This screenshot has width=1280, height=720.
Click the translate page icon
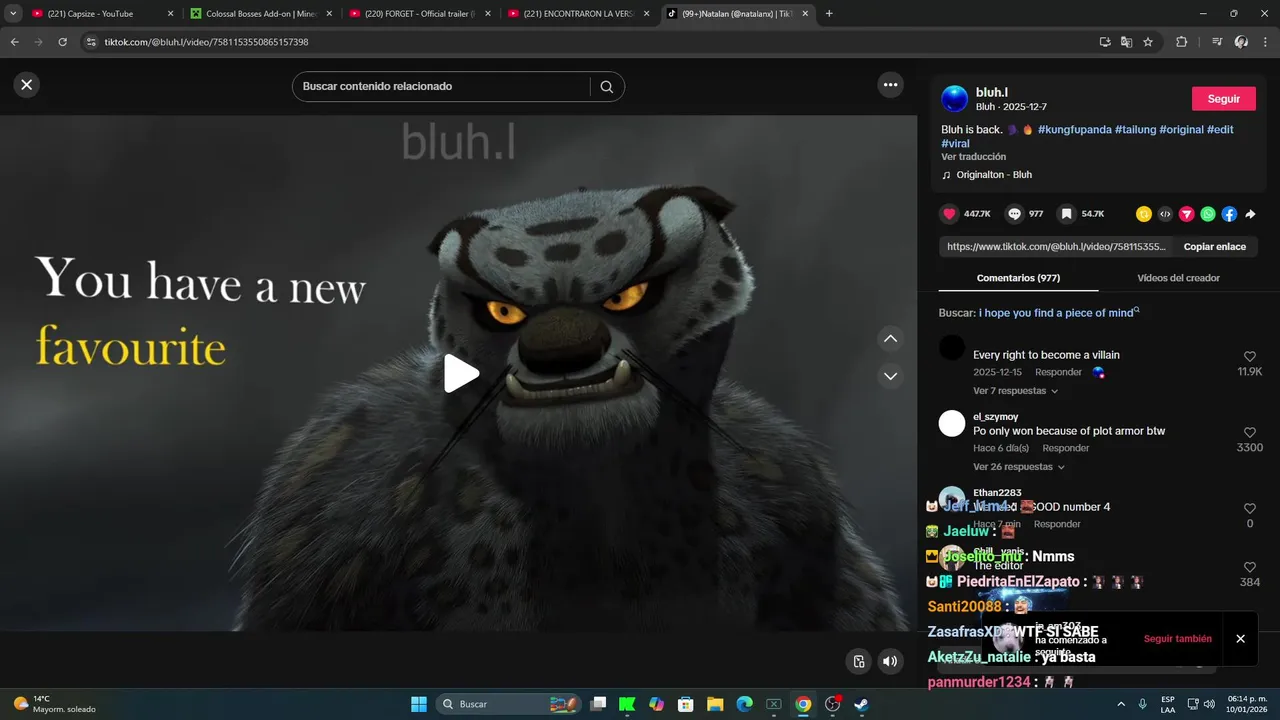click(1126, 42)
